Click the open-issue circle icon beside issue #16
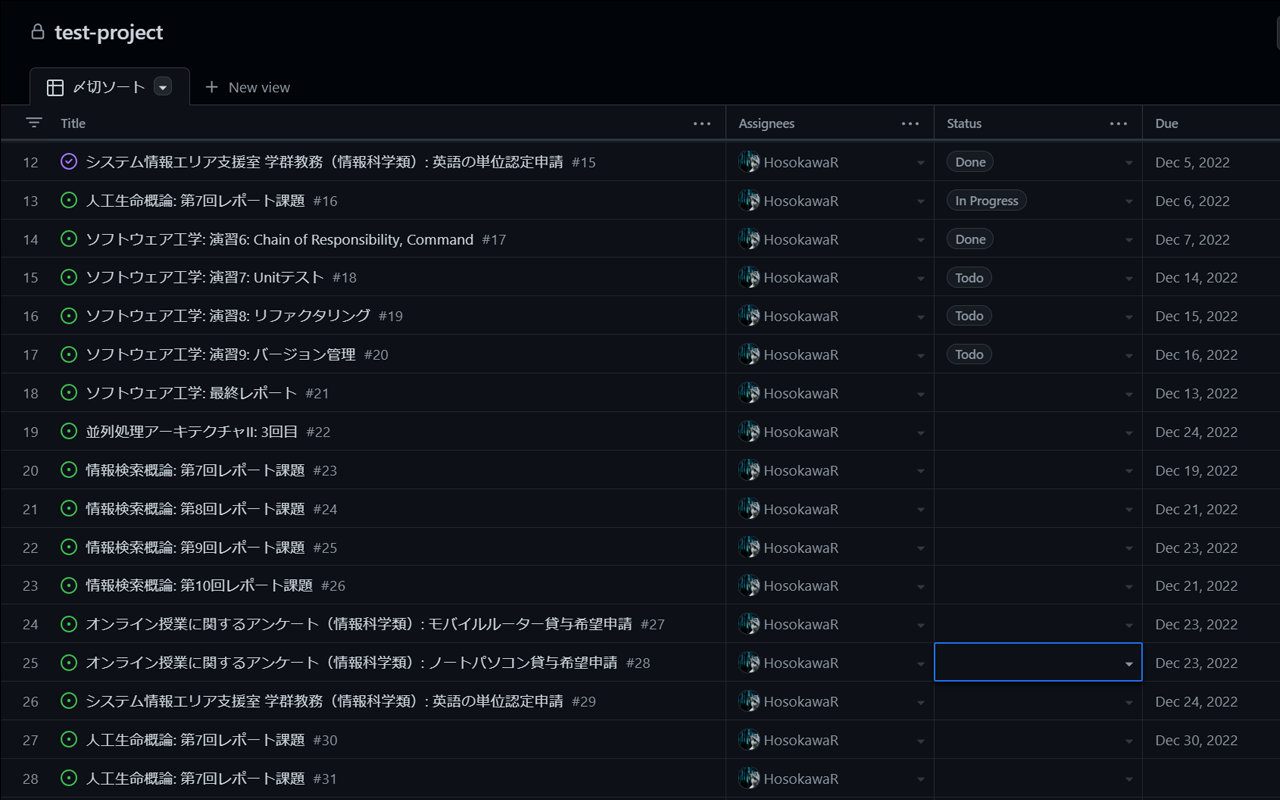This screenshot has width=1280, height=800. tap(68, 200)
